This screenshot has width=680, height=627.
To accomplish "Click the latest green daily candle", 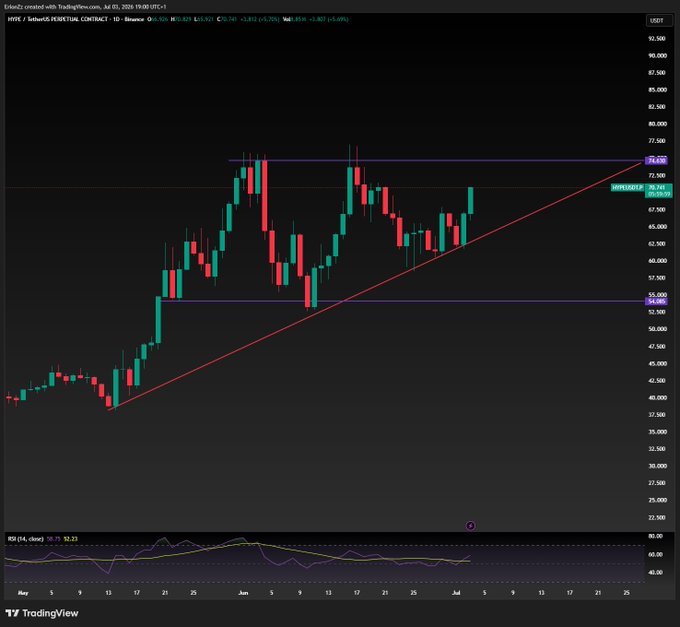I will 471,201.
